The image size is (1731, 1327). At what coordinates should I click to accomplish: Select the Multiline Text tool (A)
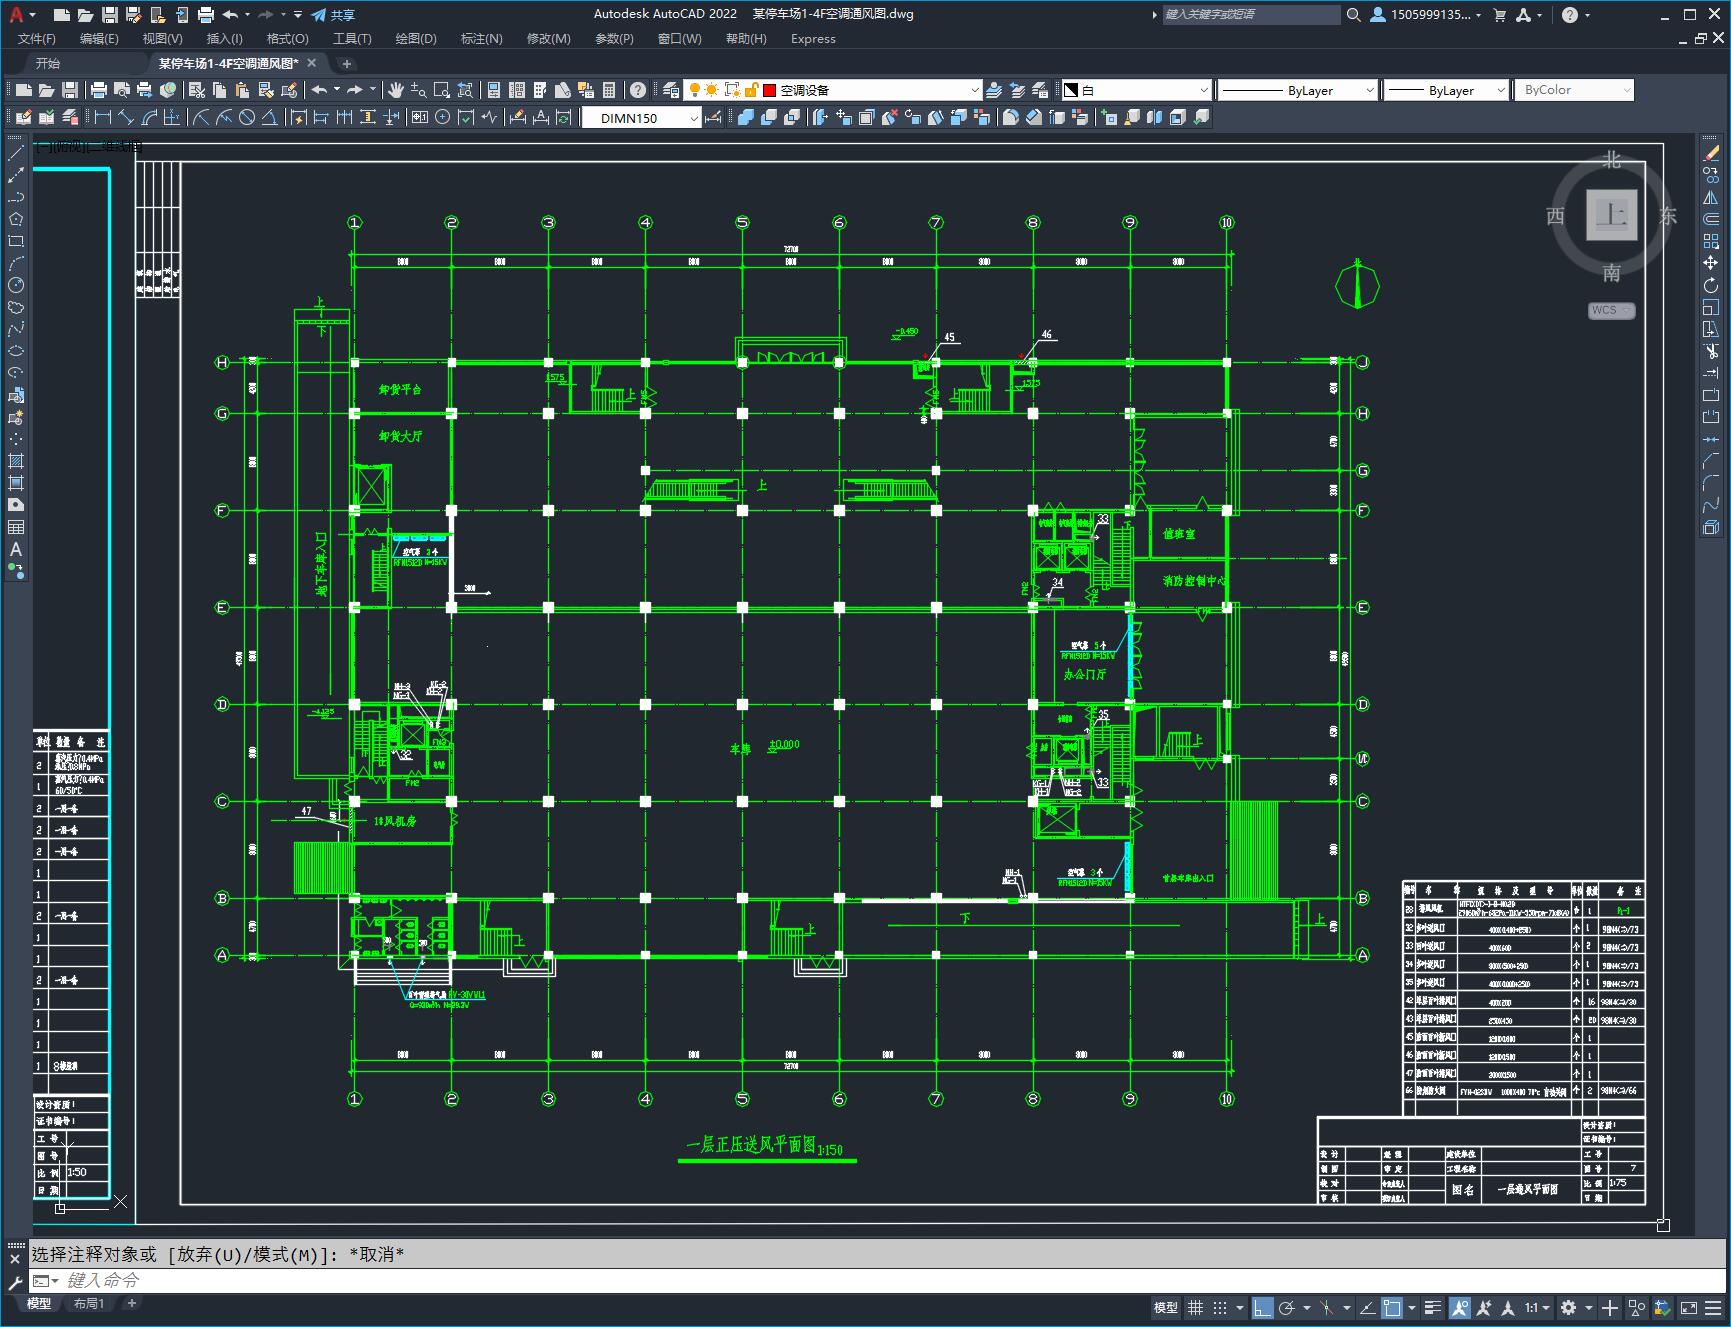click(x=16, y=549)
